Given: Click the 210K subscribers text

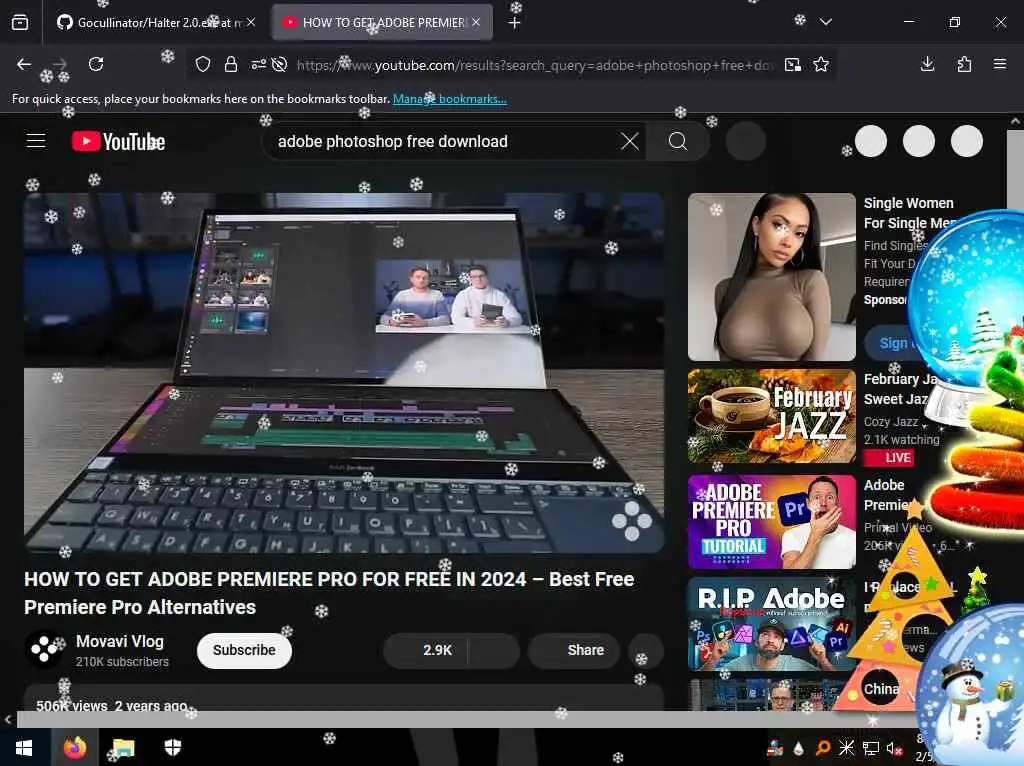Looking at the screenshot, I should (122, 662).
